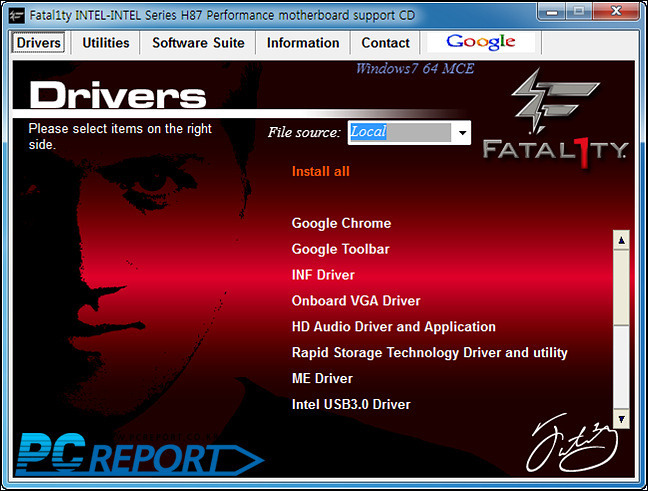Install Google Toolbar

point(341,249)
